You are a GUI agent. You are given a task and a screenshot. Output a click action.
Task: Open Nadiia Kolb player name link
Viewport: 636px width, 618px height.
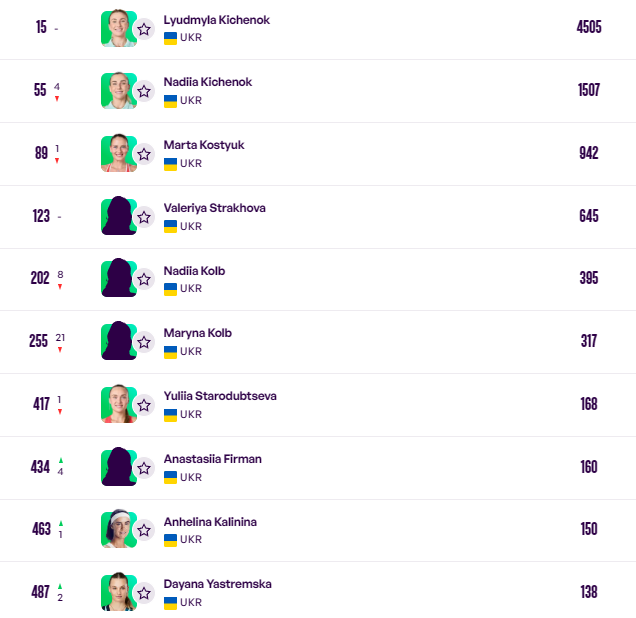(x=194, y=270)
